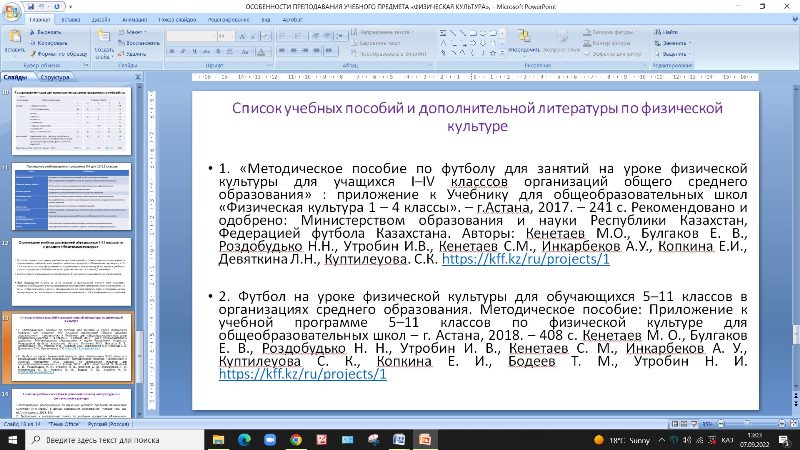800x450 pixels.
Task: Click Русский (Россия) language in status bar
Action: coord(108,424)
